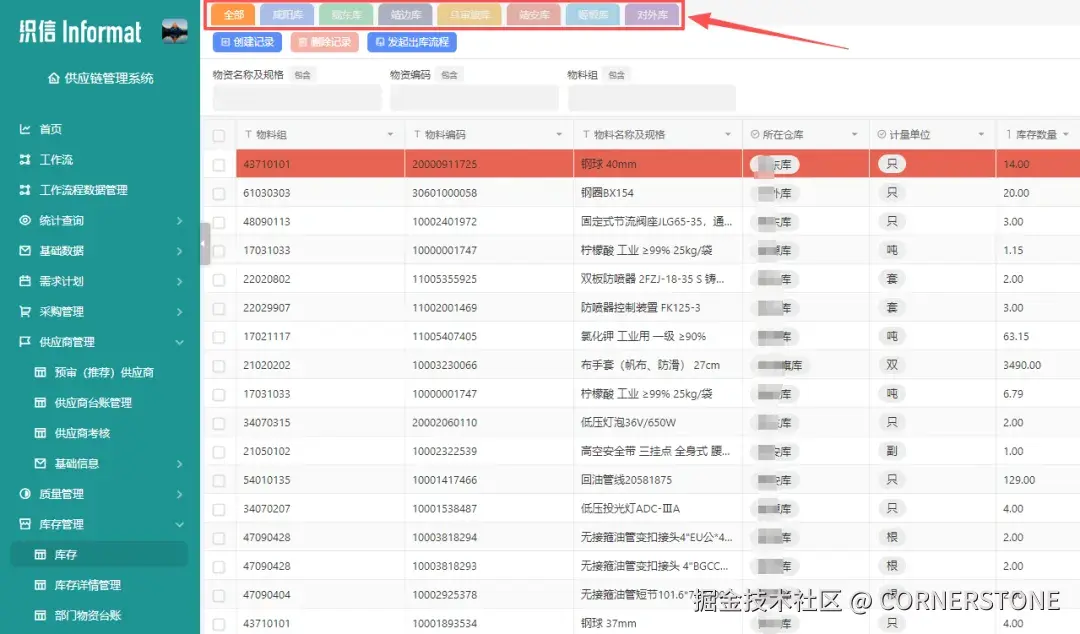Tick the checkbox for row 43710101 钢球 40mm

click(219, 165)
